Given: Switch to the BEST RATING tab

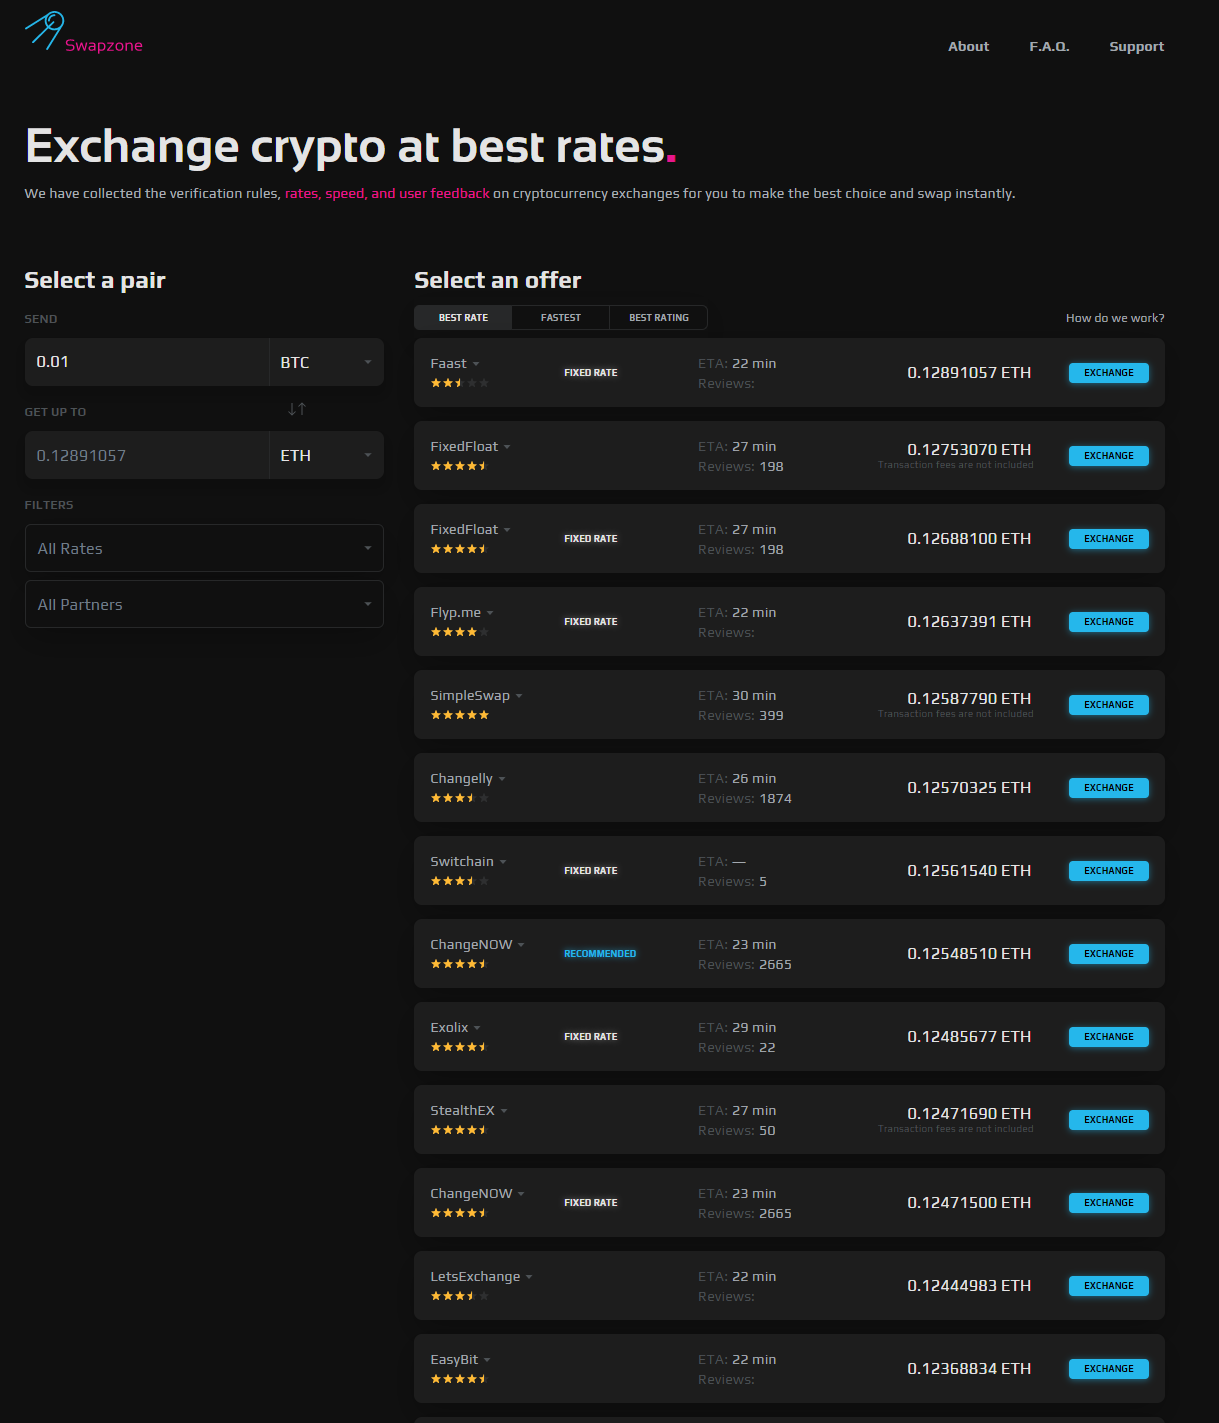Looking at the screenshot, I should point(658,317).
